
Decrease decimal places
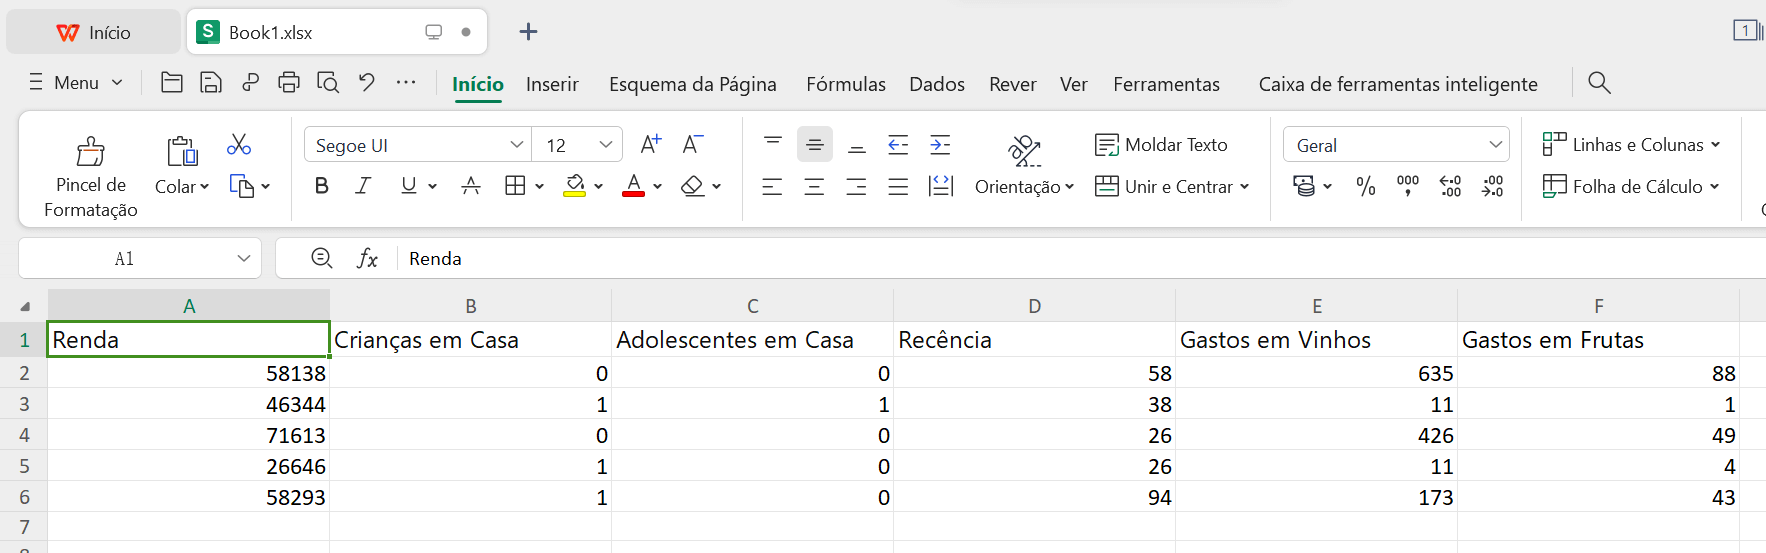coord(1492,186)
